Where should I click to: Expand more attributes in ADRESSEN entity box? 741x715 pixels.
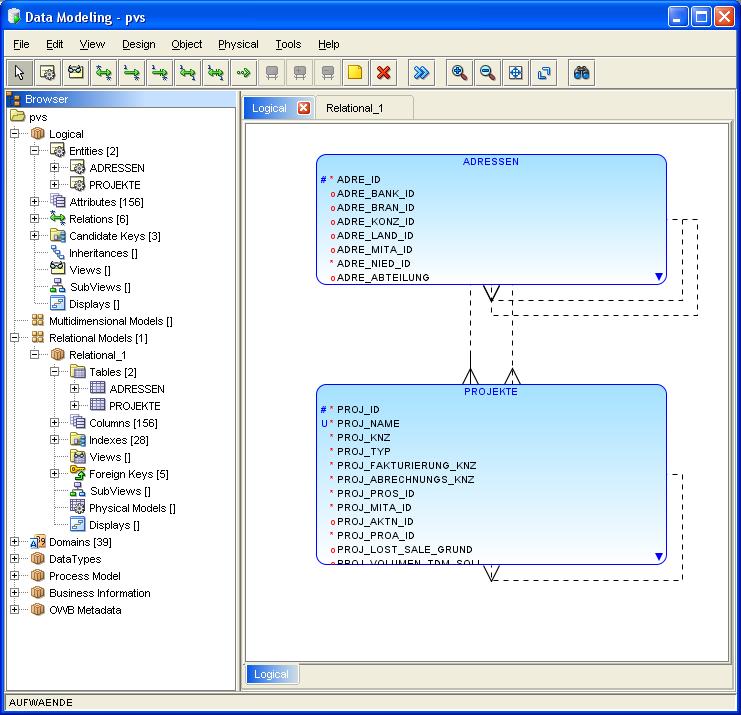pyautogui.click(x=659, y=276)
